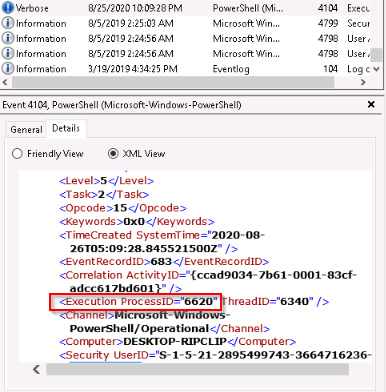Click event ID 4799 cell
The width and height of the screenshot is (386, 392).
328,23
